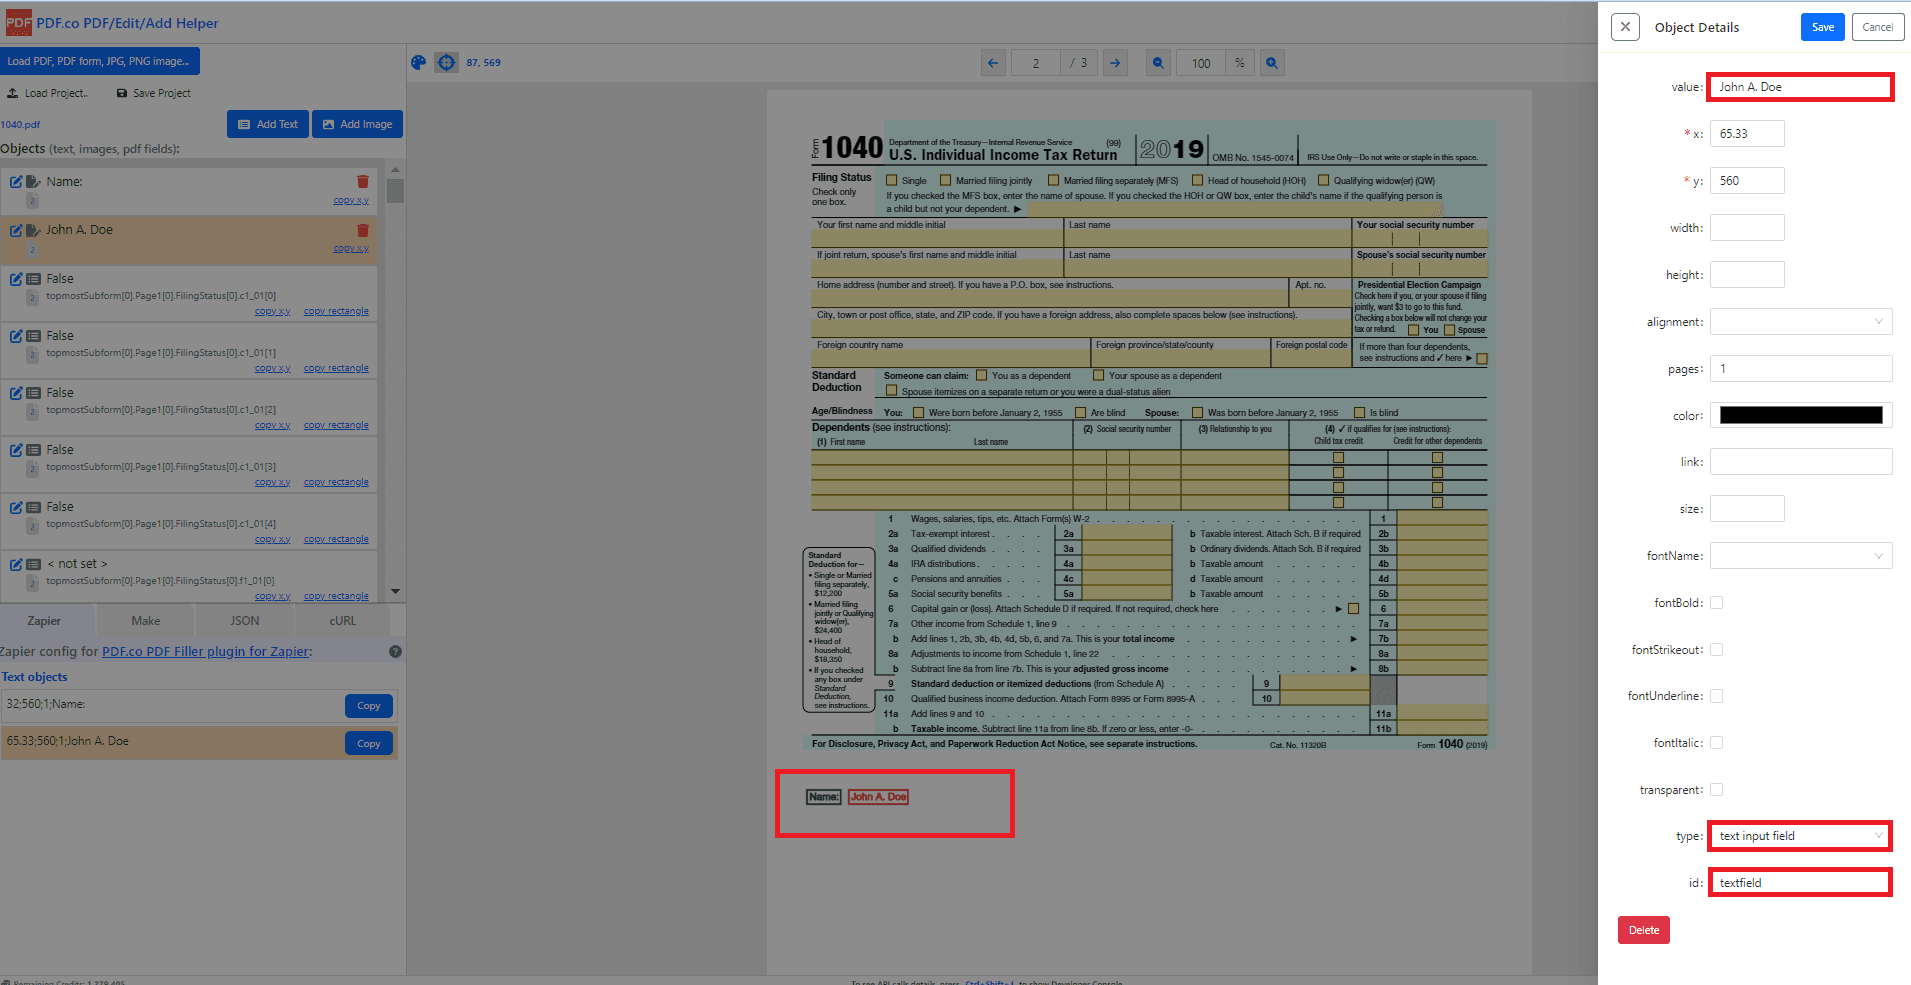Check the transparent checkbox
This screenshot has width=1911, height=985.
(x=1717, y=790)
